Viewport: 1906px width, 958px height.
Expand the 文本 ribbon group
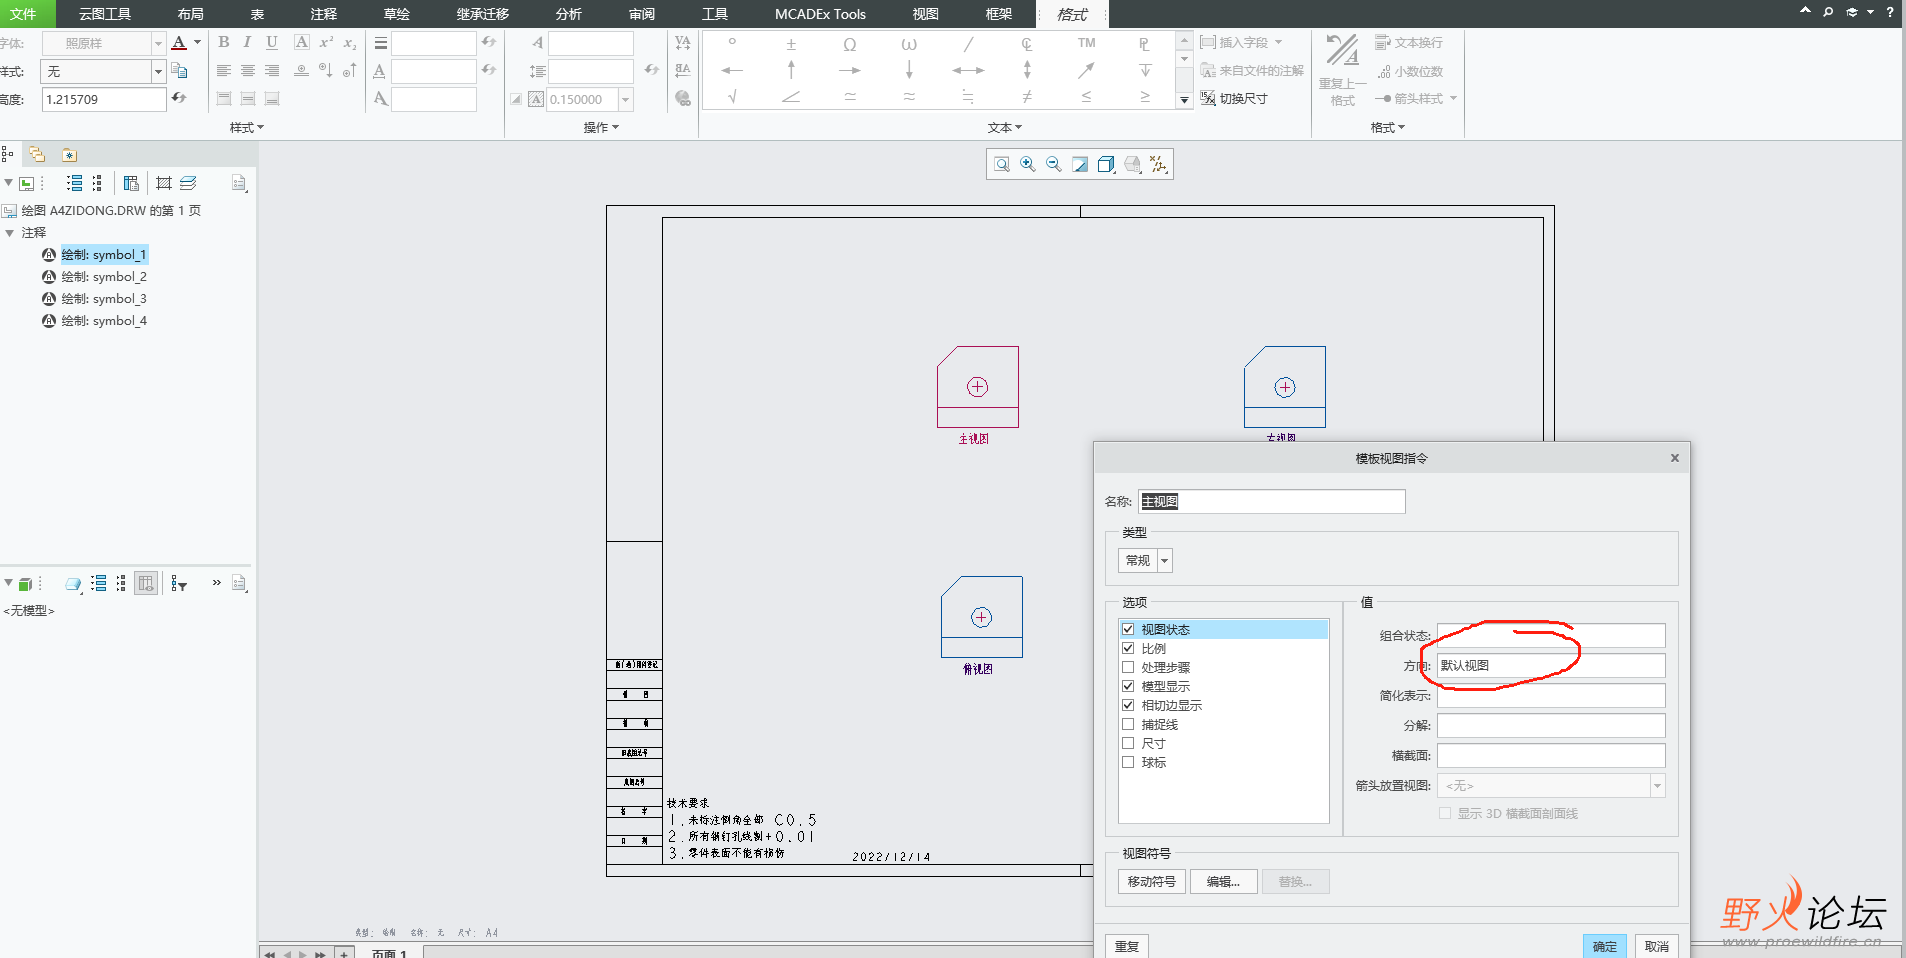tap(1004, 127)
